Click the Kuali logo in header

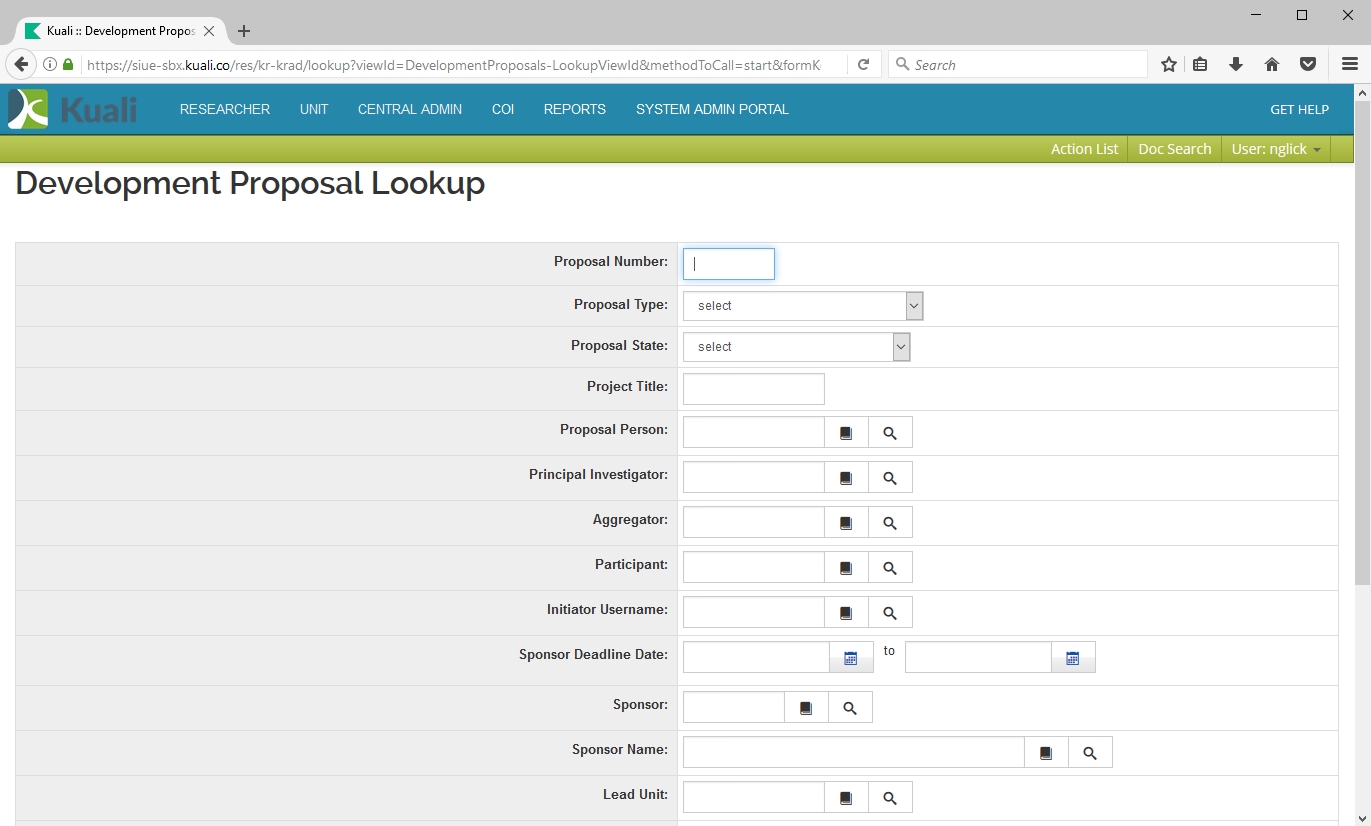tap(72, 109)
